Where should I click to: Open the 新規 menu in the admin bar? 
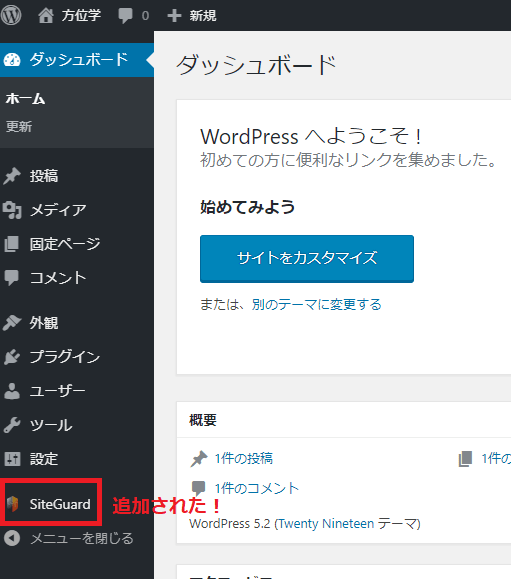point(203,16)
